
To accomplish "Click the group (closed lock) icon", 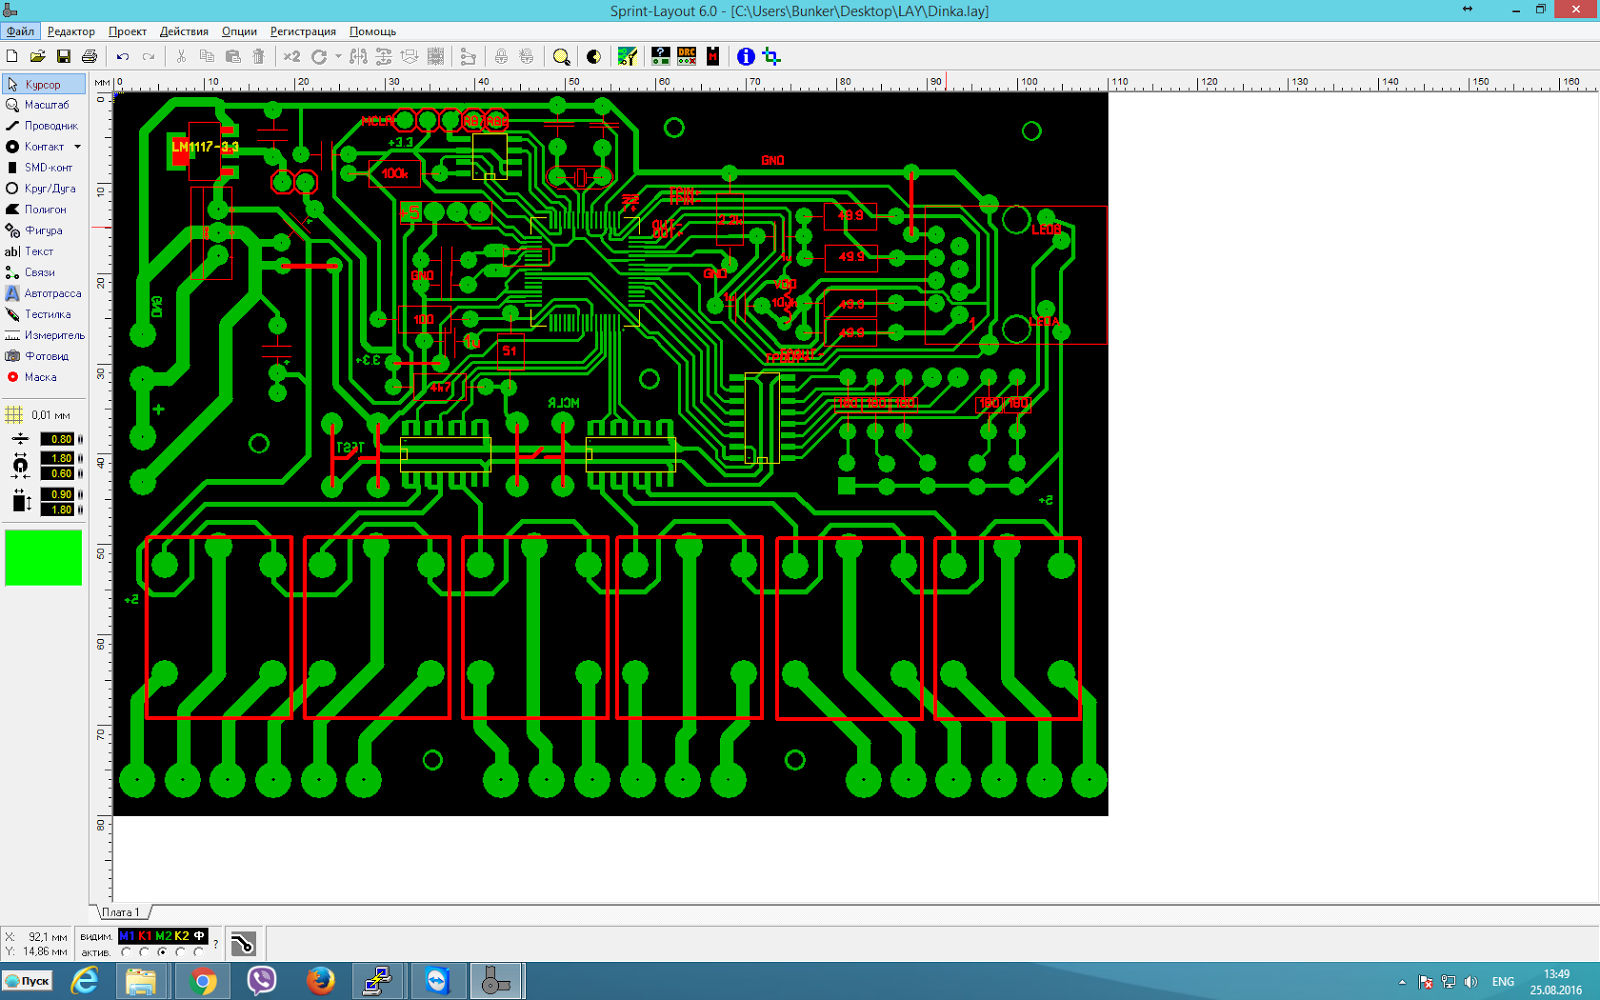I will coord(501,57).
